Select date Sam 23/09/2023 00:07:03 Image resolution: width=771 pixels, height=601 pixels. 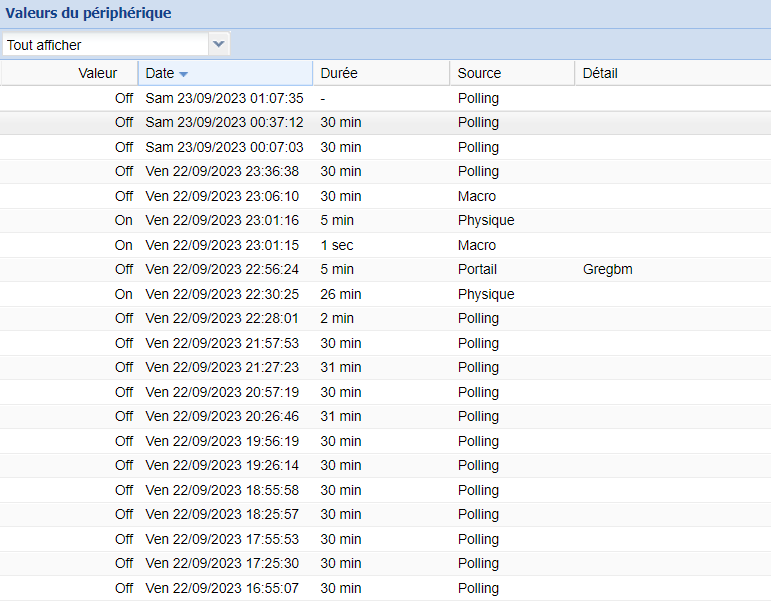224,147
